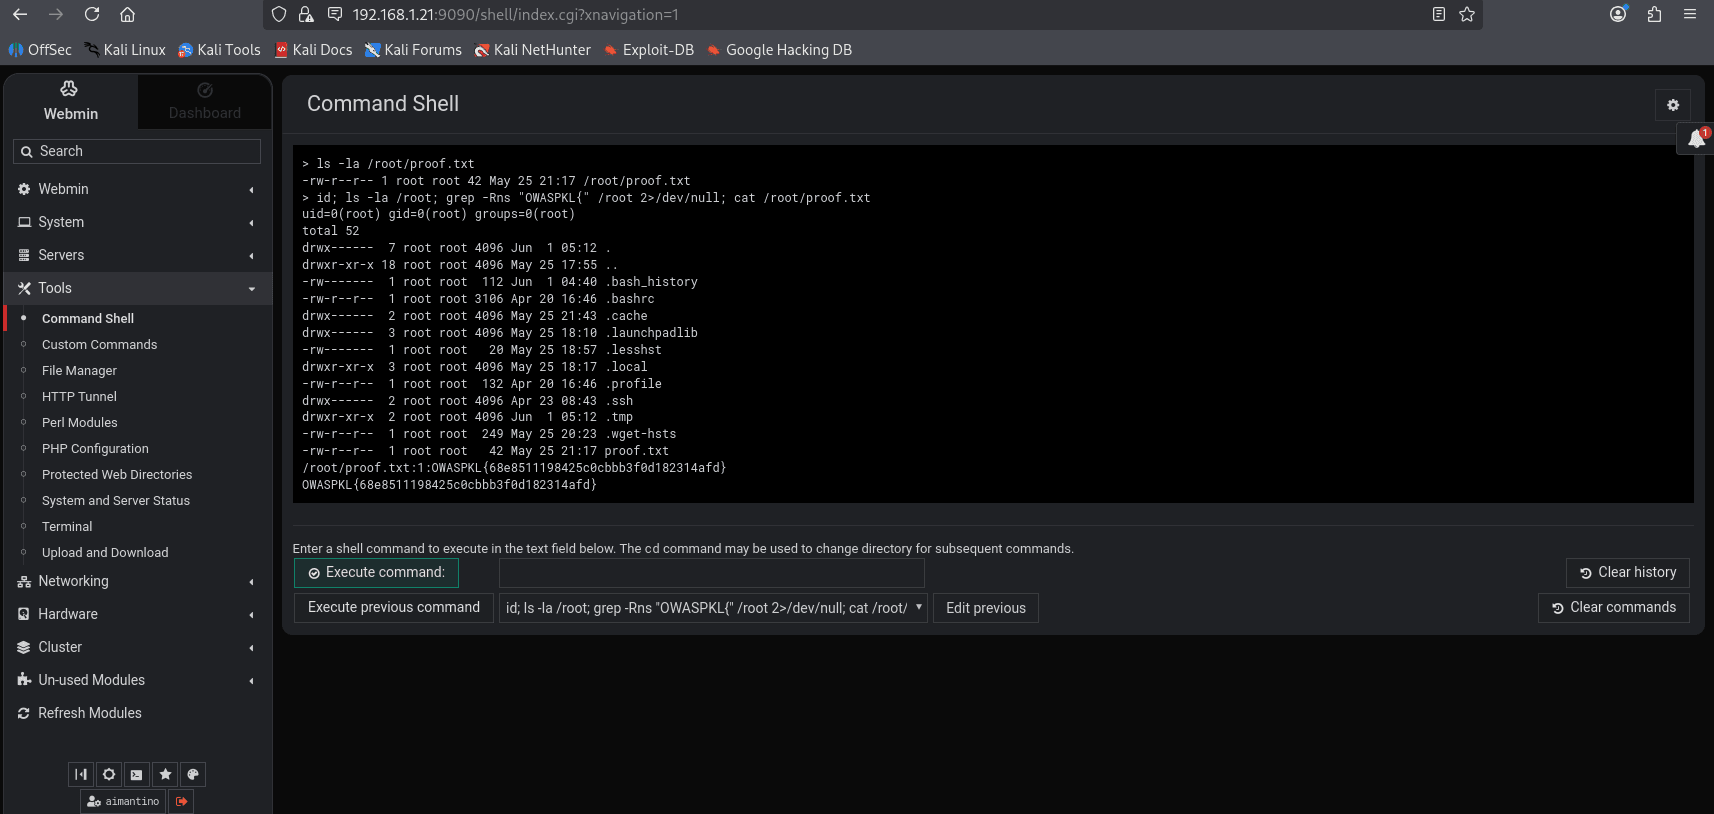Expand the Webmin category
The width and height of the screenshot is (1714, 814).
pos(137,189)
